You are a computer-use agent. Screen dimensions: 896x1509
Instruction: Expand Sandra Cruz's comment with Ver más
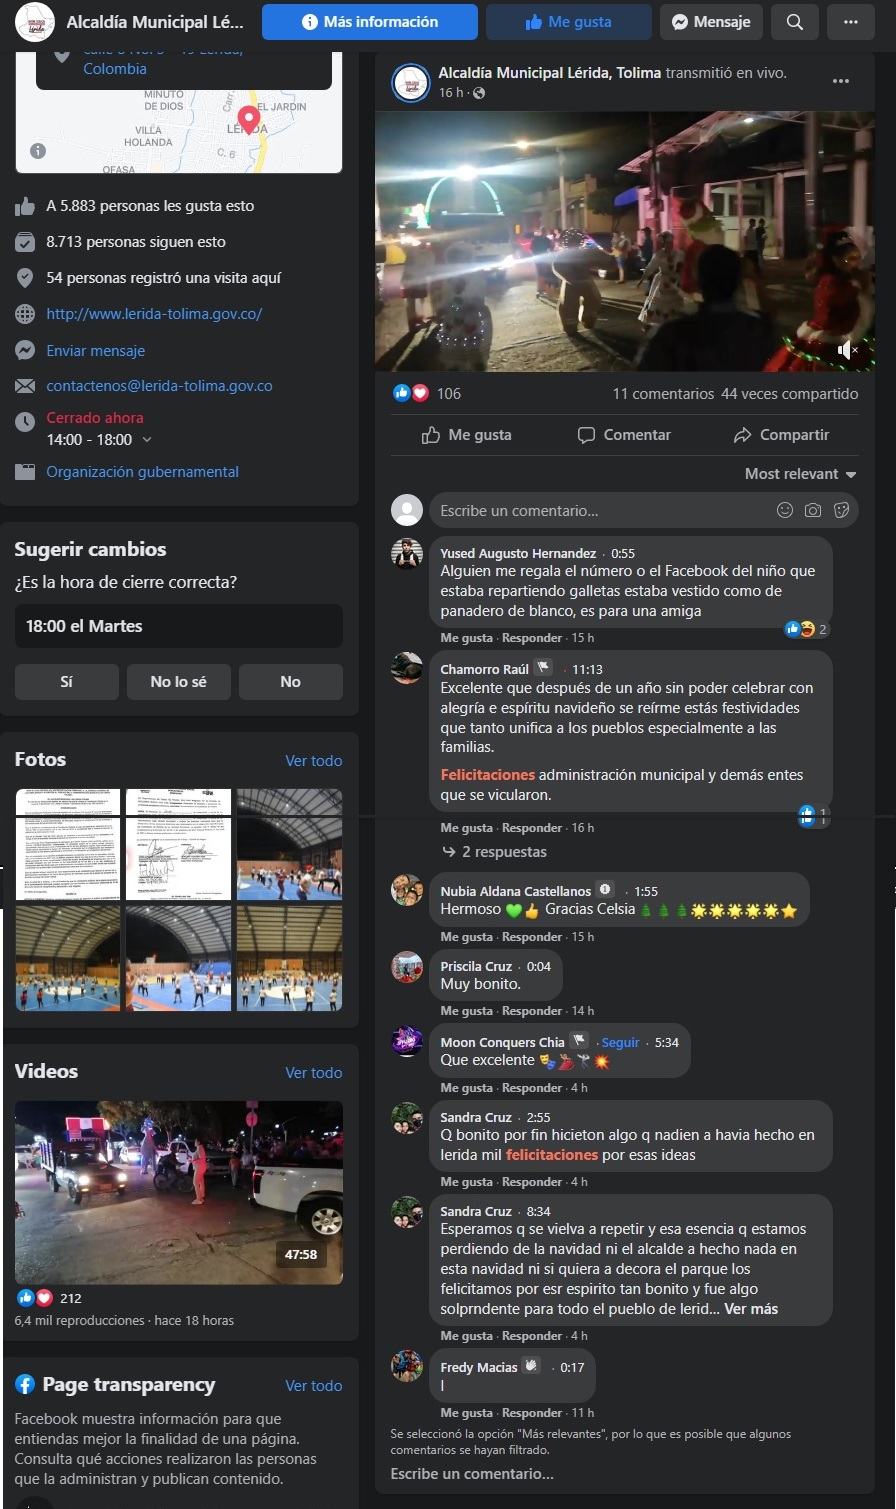(751, 1309)
